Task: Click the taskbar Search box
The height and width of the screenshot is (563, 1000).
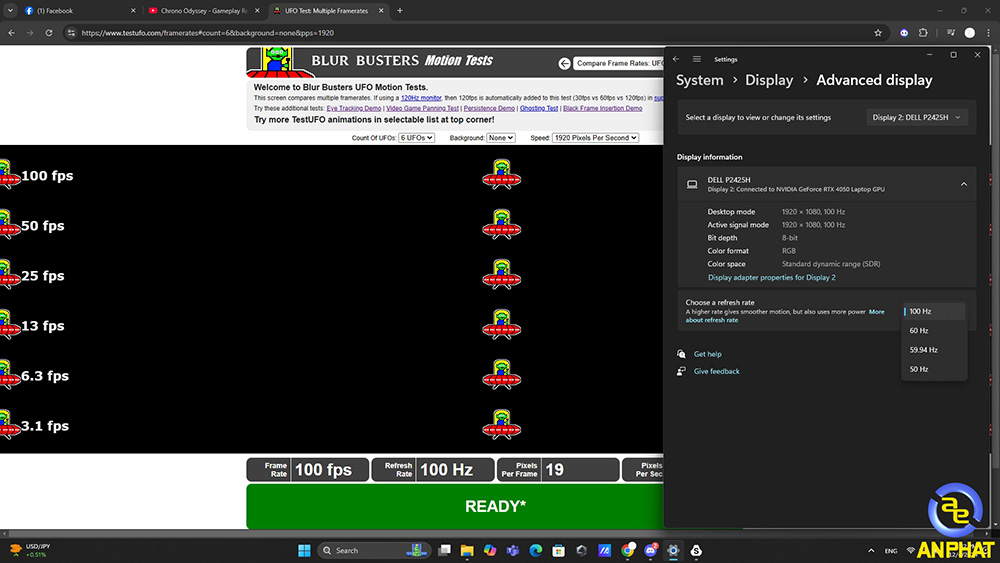Action: (374, 550)
